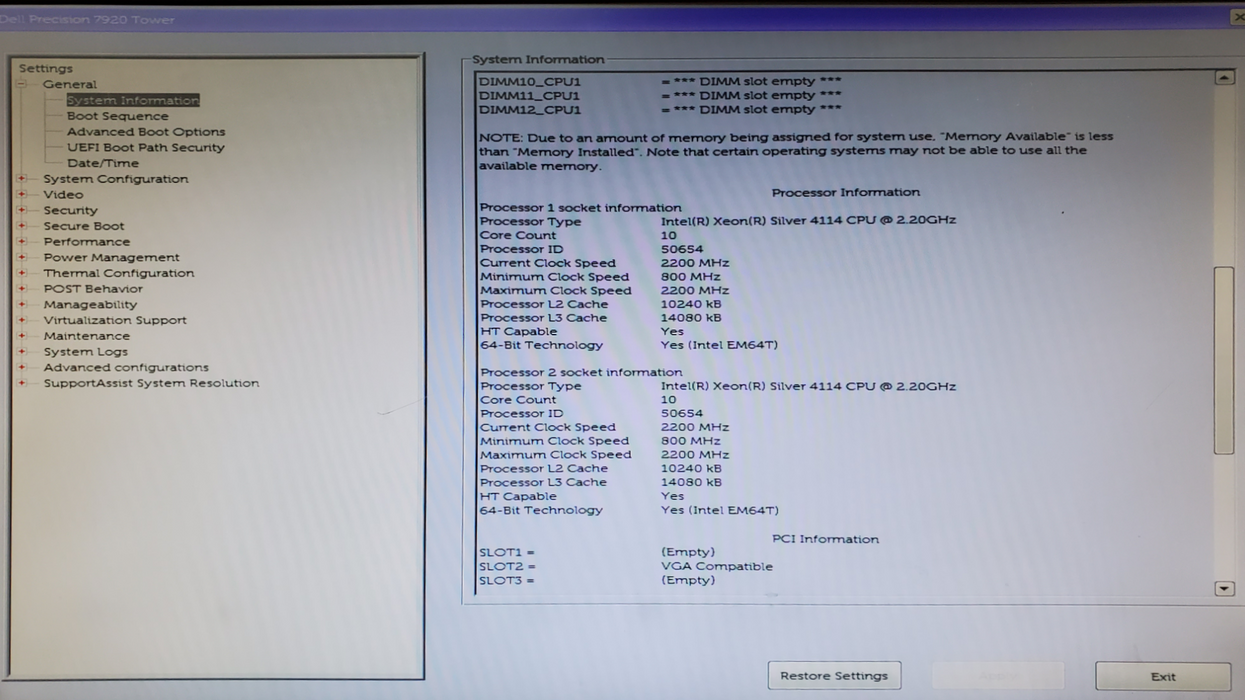Expand the Performance node
This screenshot has height=700, width=1245.
pos(22,241)
